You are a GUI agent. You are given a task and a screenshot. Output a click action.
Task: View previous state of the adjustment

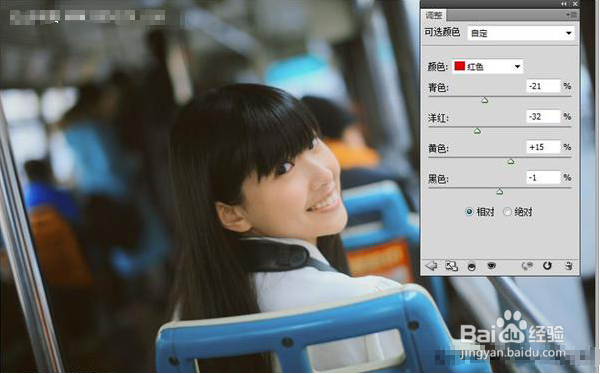tap(527, 266)
